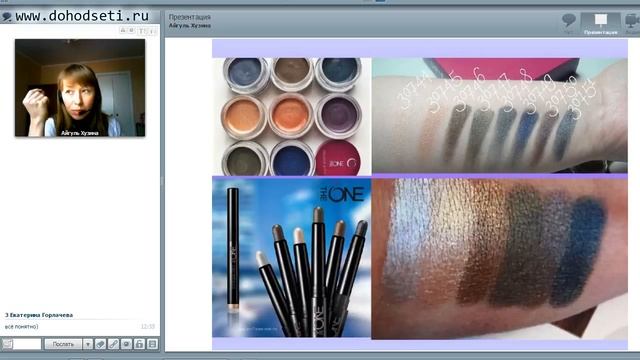The height and width of the screenshot is (360, 640).
Task: Click the link chain icon in chat toolbar
Action: point(113,344)
